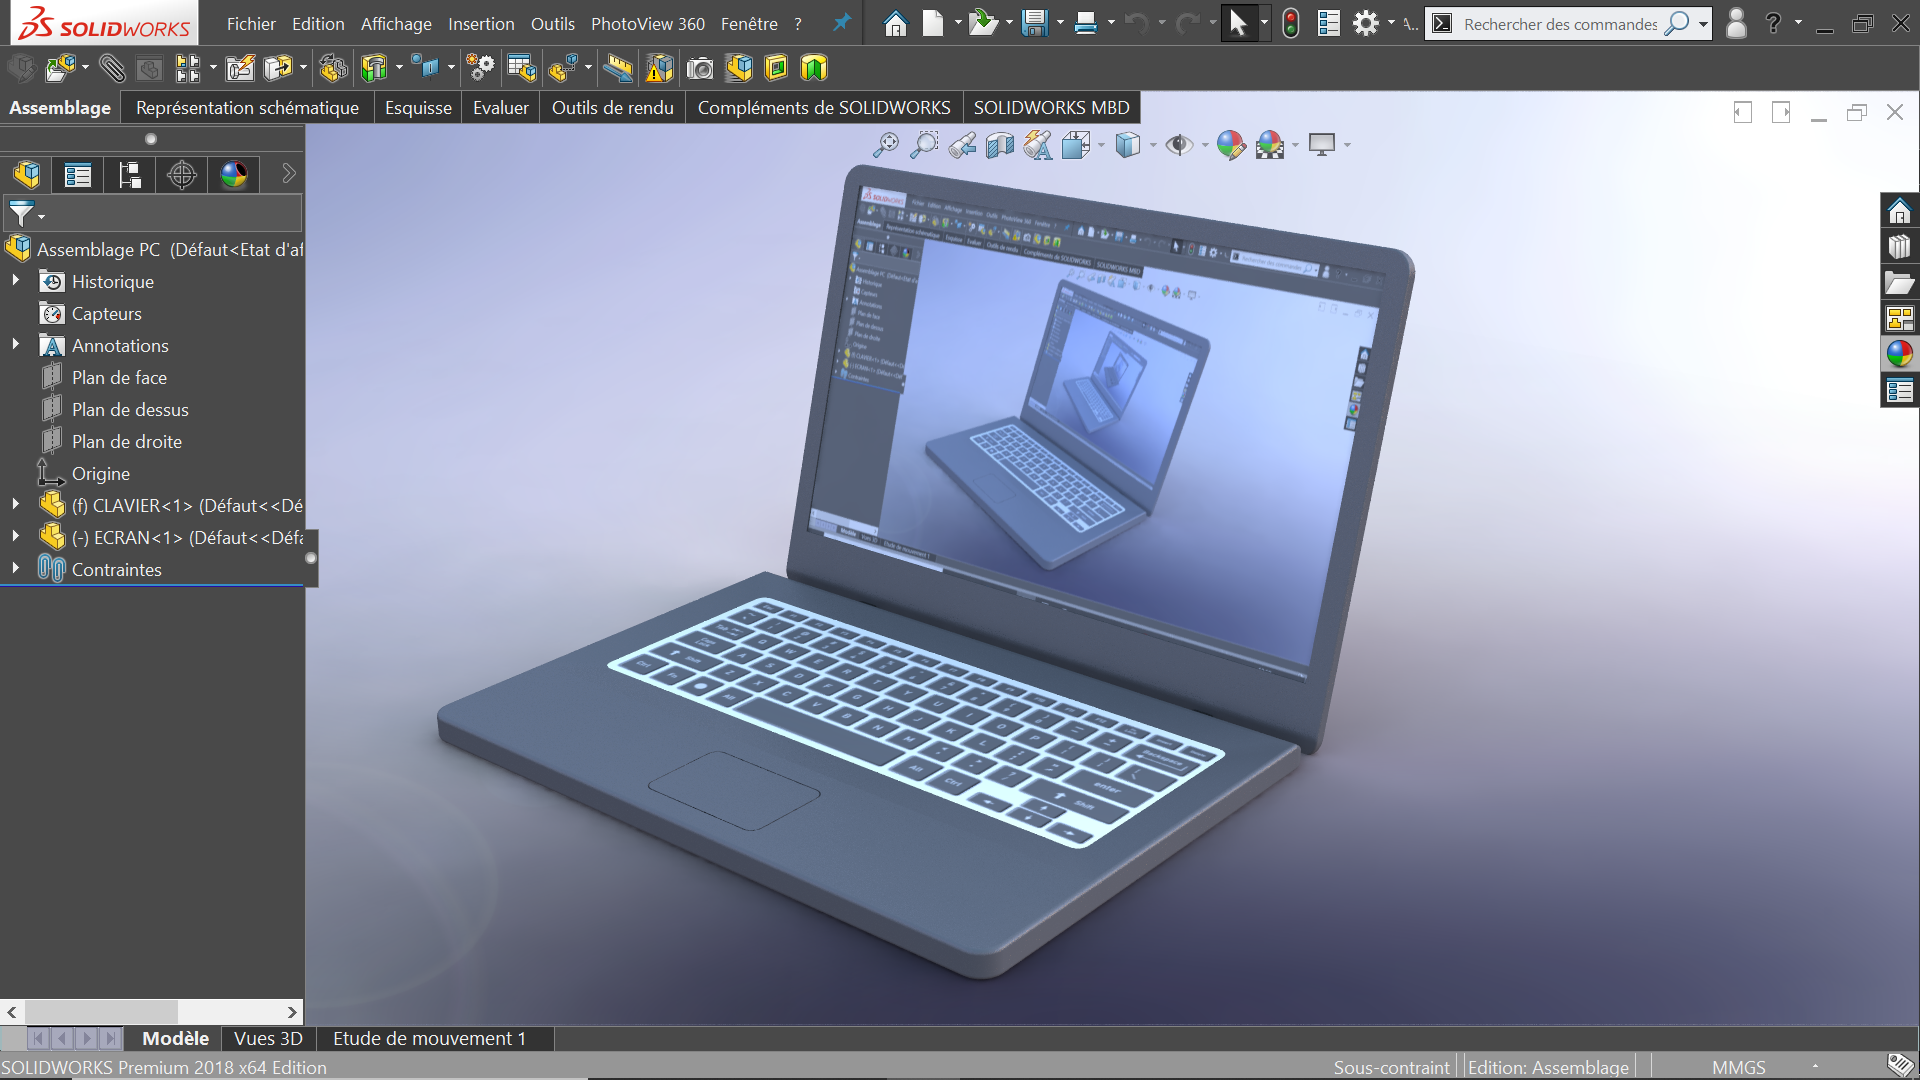Start a New Motion Study with gears icon
This screenshot has height=1080, width=1920.
(x=481, y=68)
